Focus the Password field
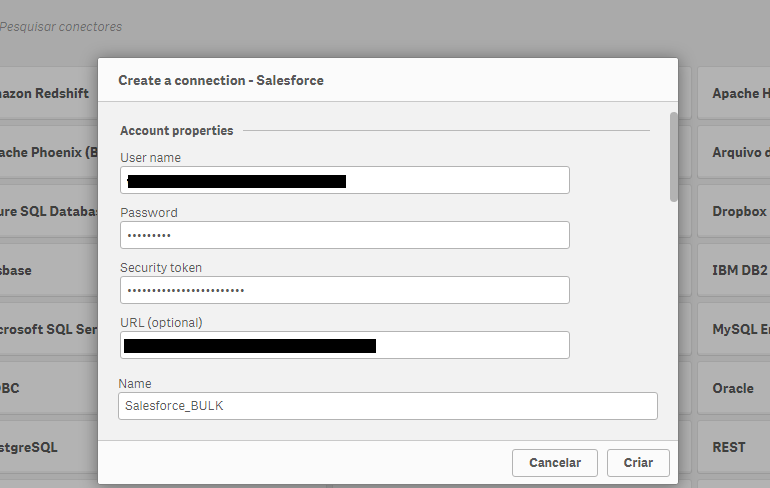Viewport: 770px width, 488px height. (344, 235)
